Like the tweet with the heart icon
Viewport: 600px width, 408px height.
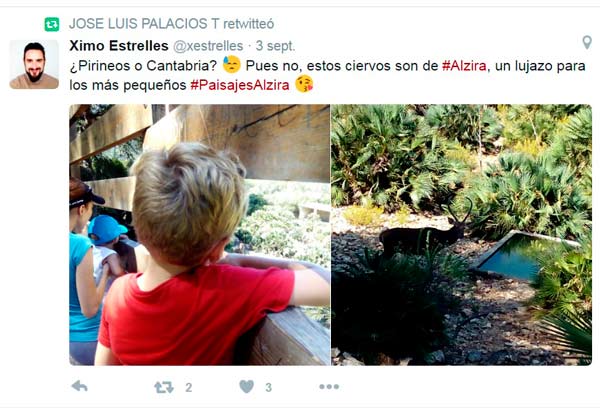(x=246, y=387)
